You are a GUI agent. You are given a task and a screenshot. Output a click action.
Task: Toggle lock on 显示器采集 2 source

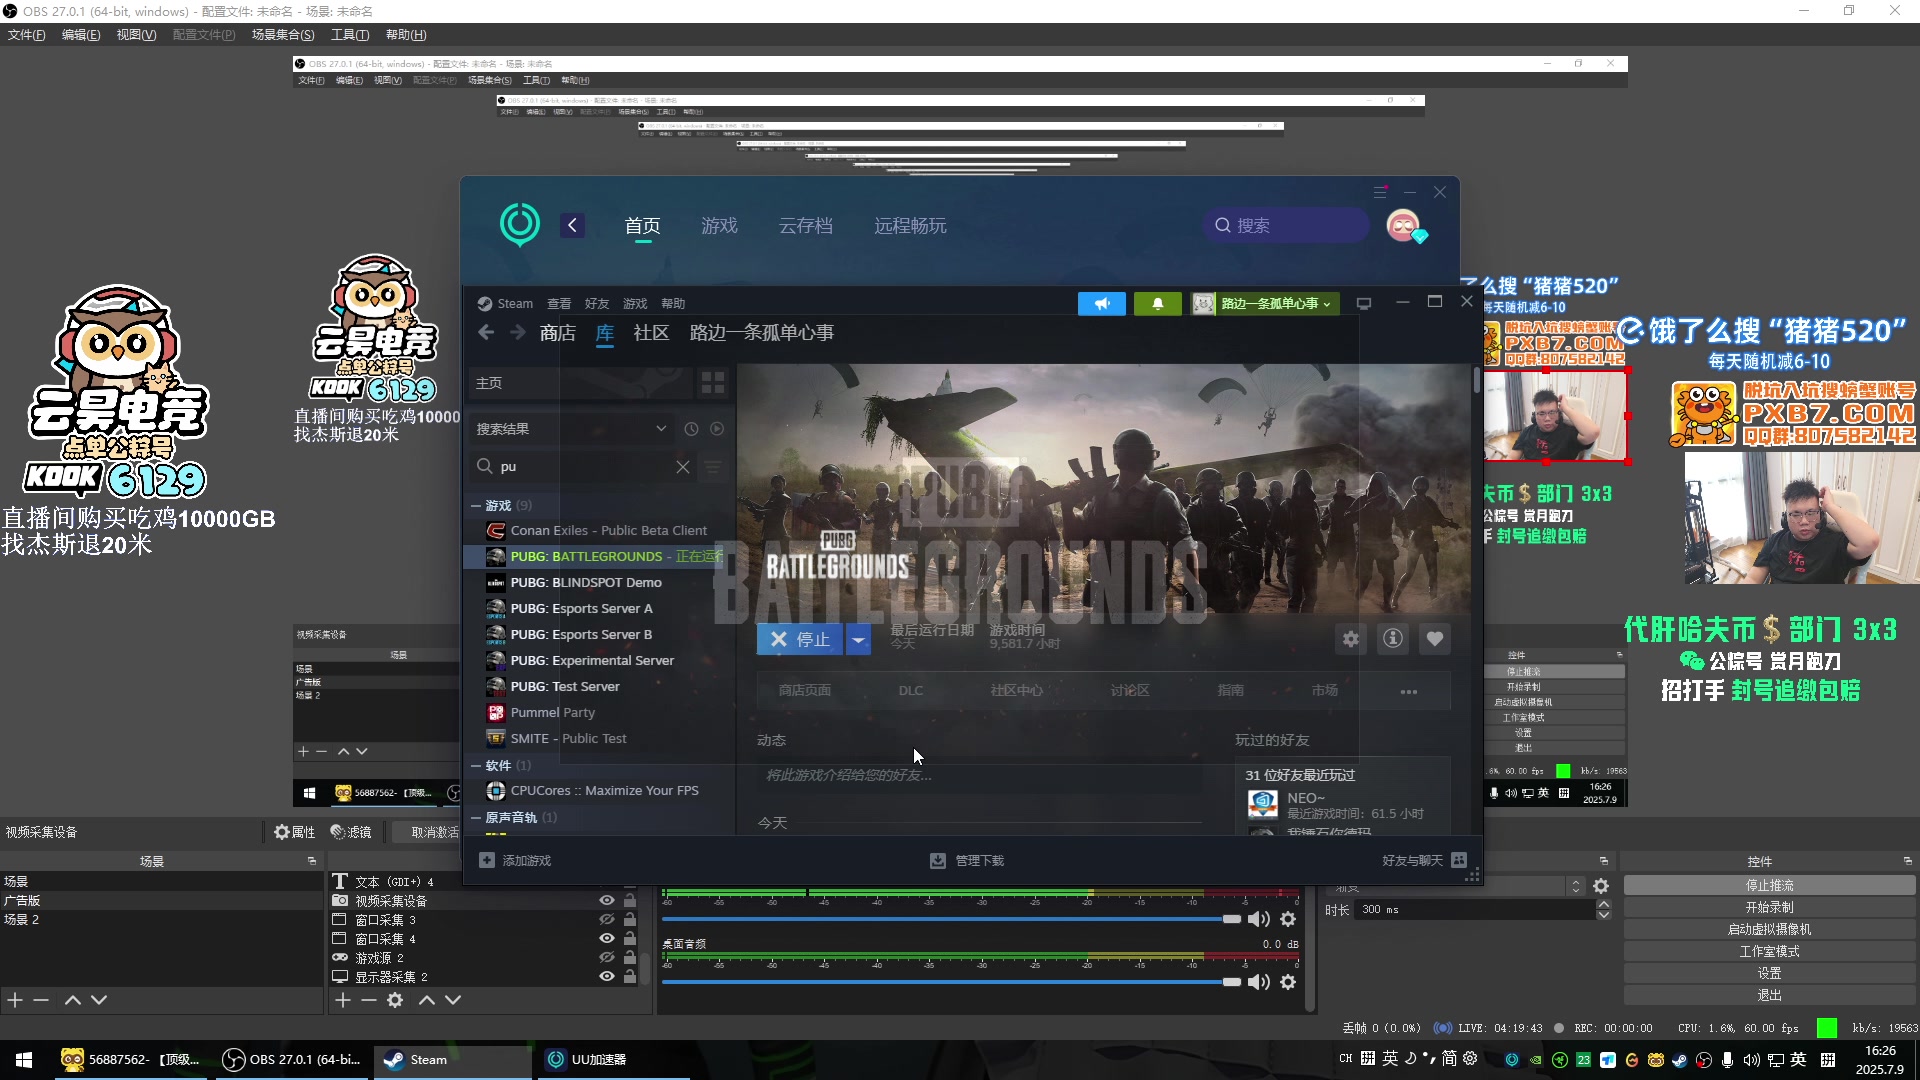[630, 977]
